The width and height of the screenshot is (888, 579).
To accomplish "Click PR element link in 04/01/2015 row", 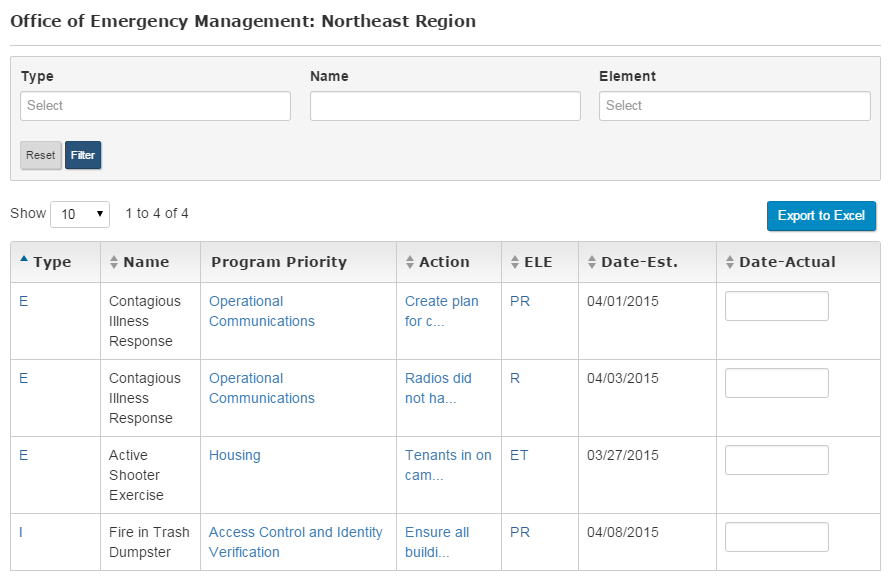I will pos(520,301).
